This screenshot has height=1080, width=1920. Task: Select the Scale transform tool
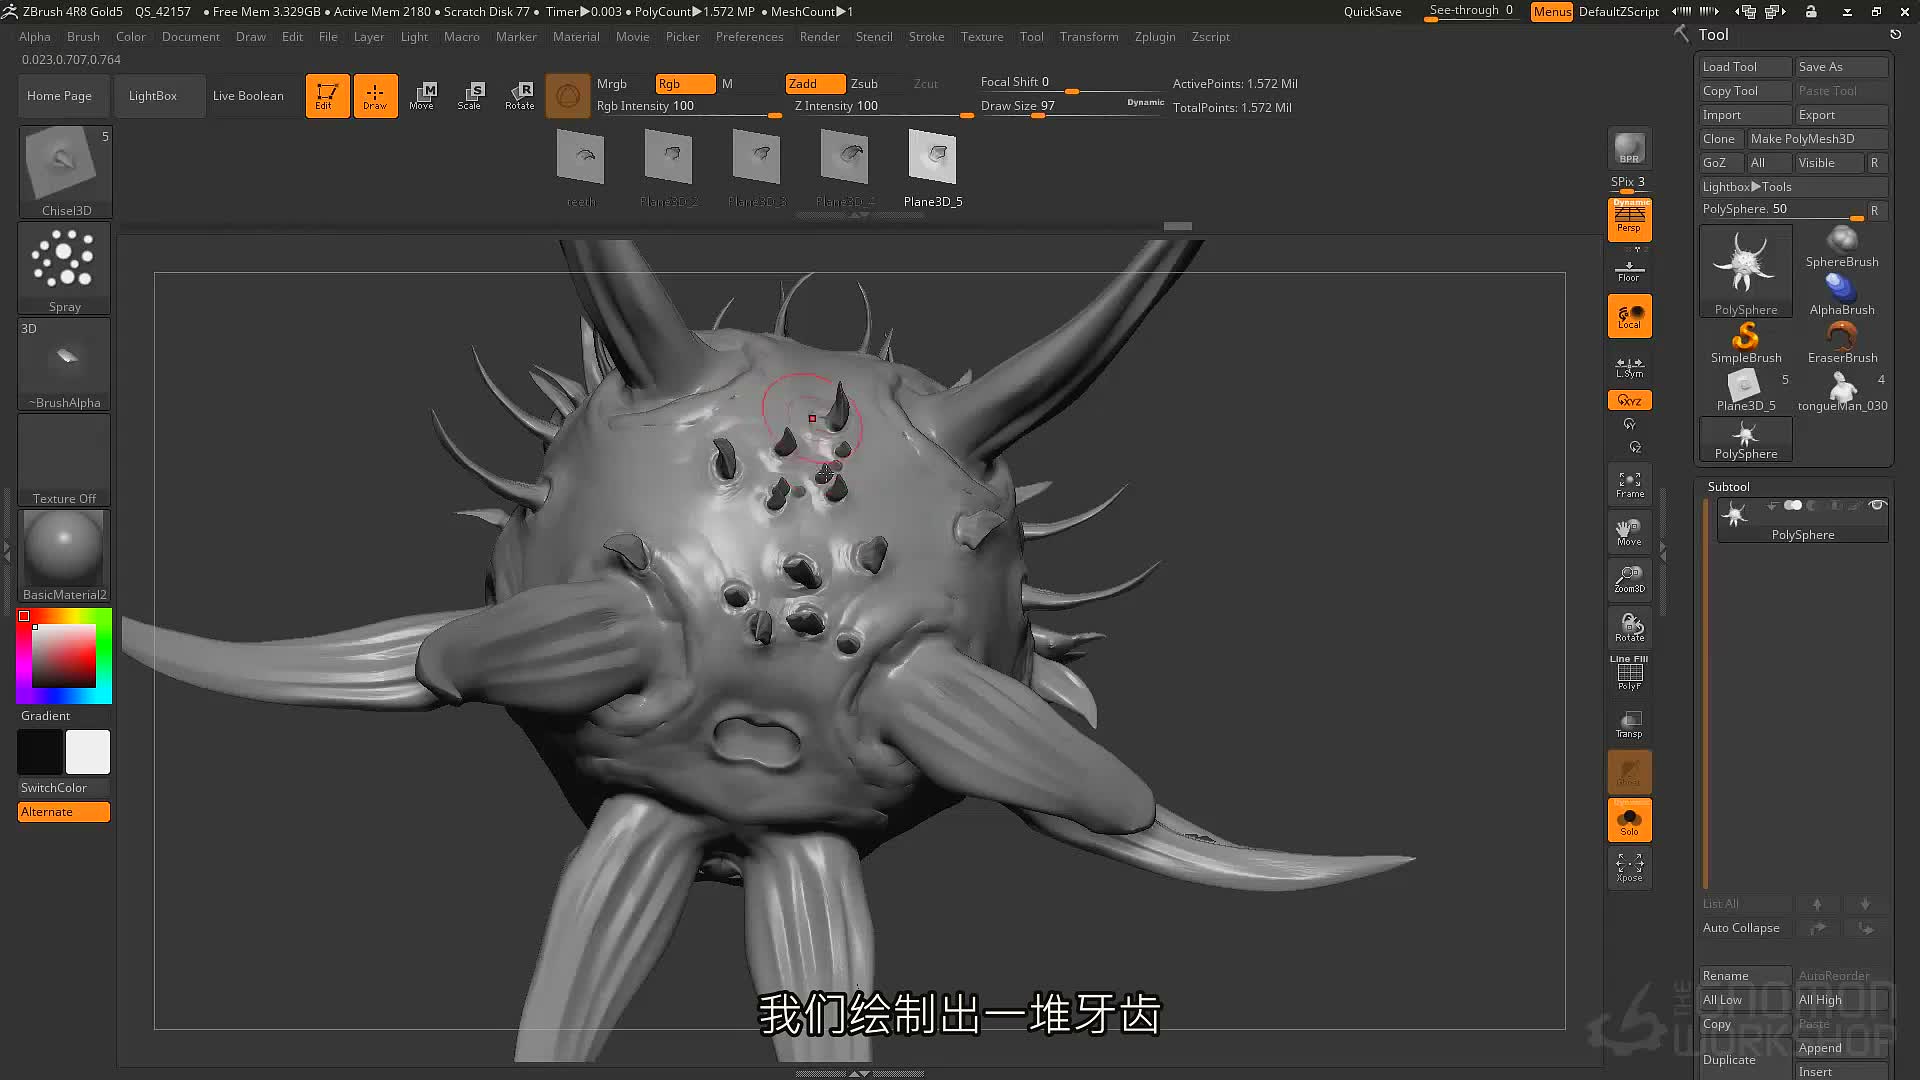(470, 96)
